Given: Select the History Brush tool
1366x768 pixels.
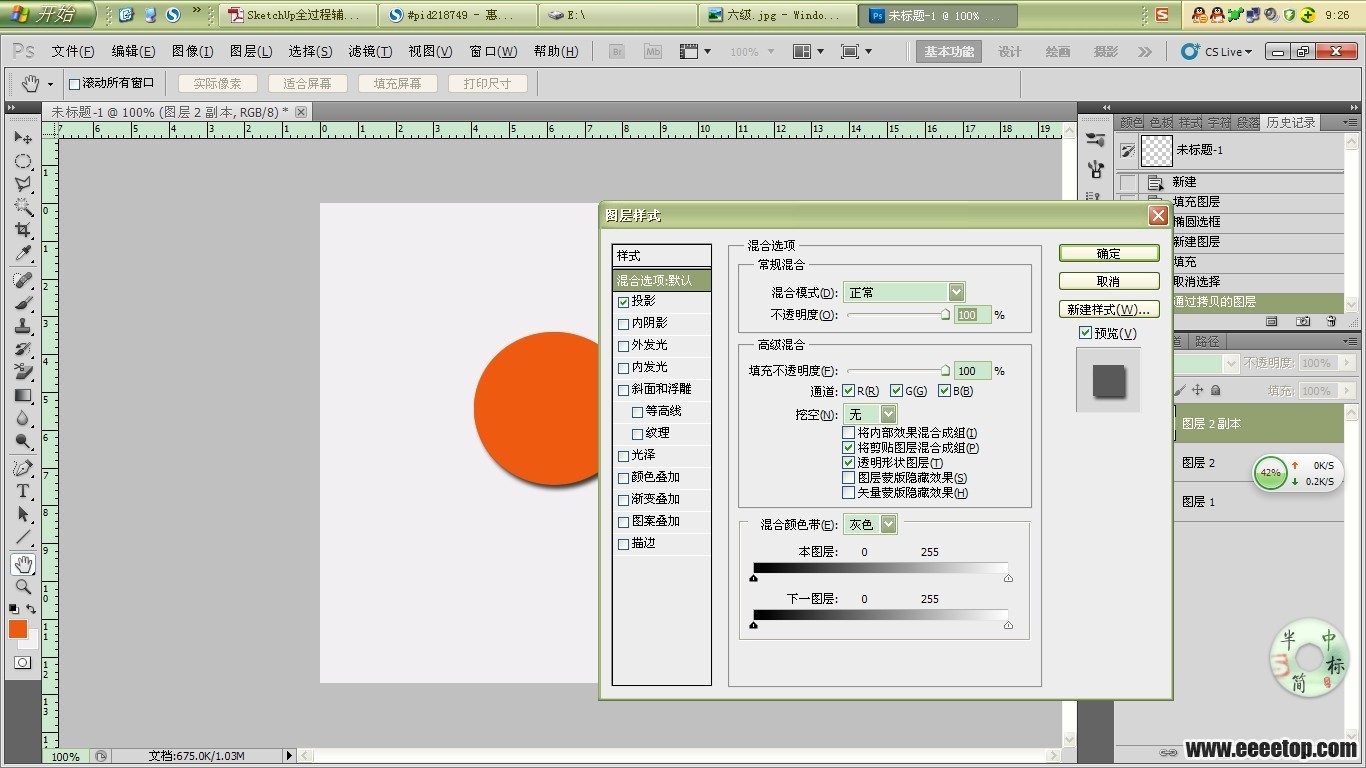Looking at the screenshot, I should (x=22, y=349).
